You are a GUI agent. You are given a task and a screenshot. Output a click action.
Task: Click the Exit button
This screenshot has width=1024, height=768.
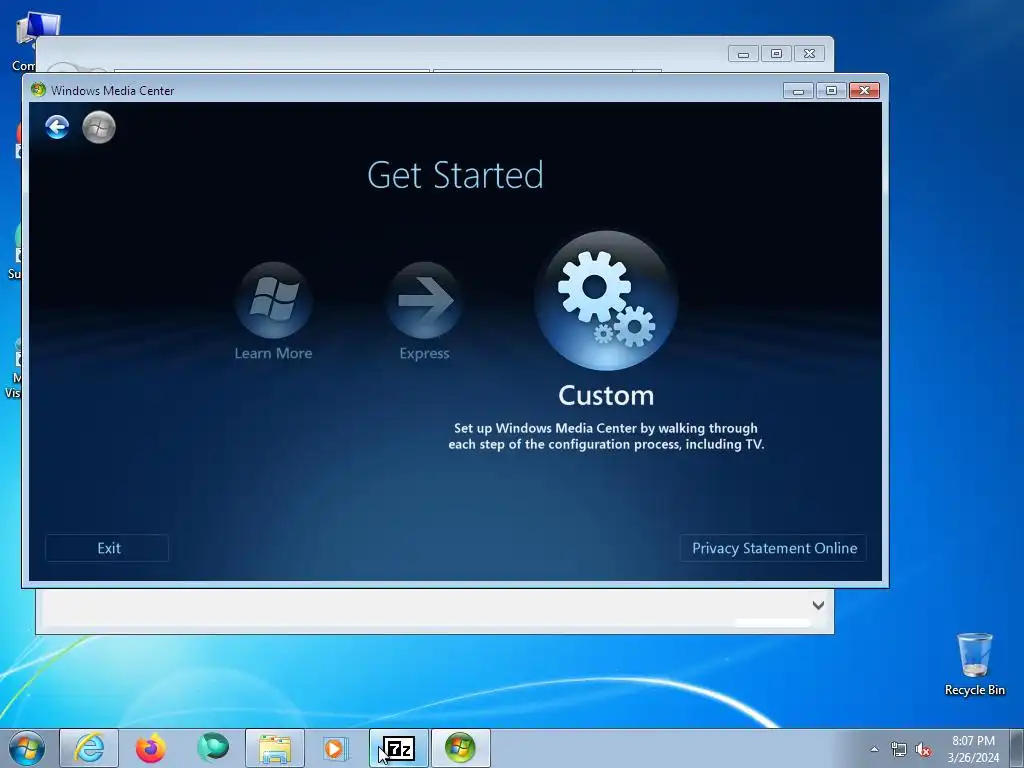tap(107, 548)
